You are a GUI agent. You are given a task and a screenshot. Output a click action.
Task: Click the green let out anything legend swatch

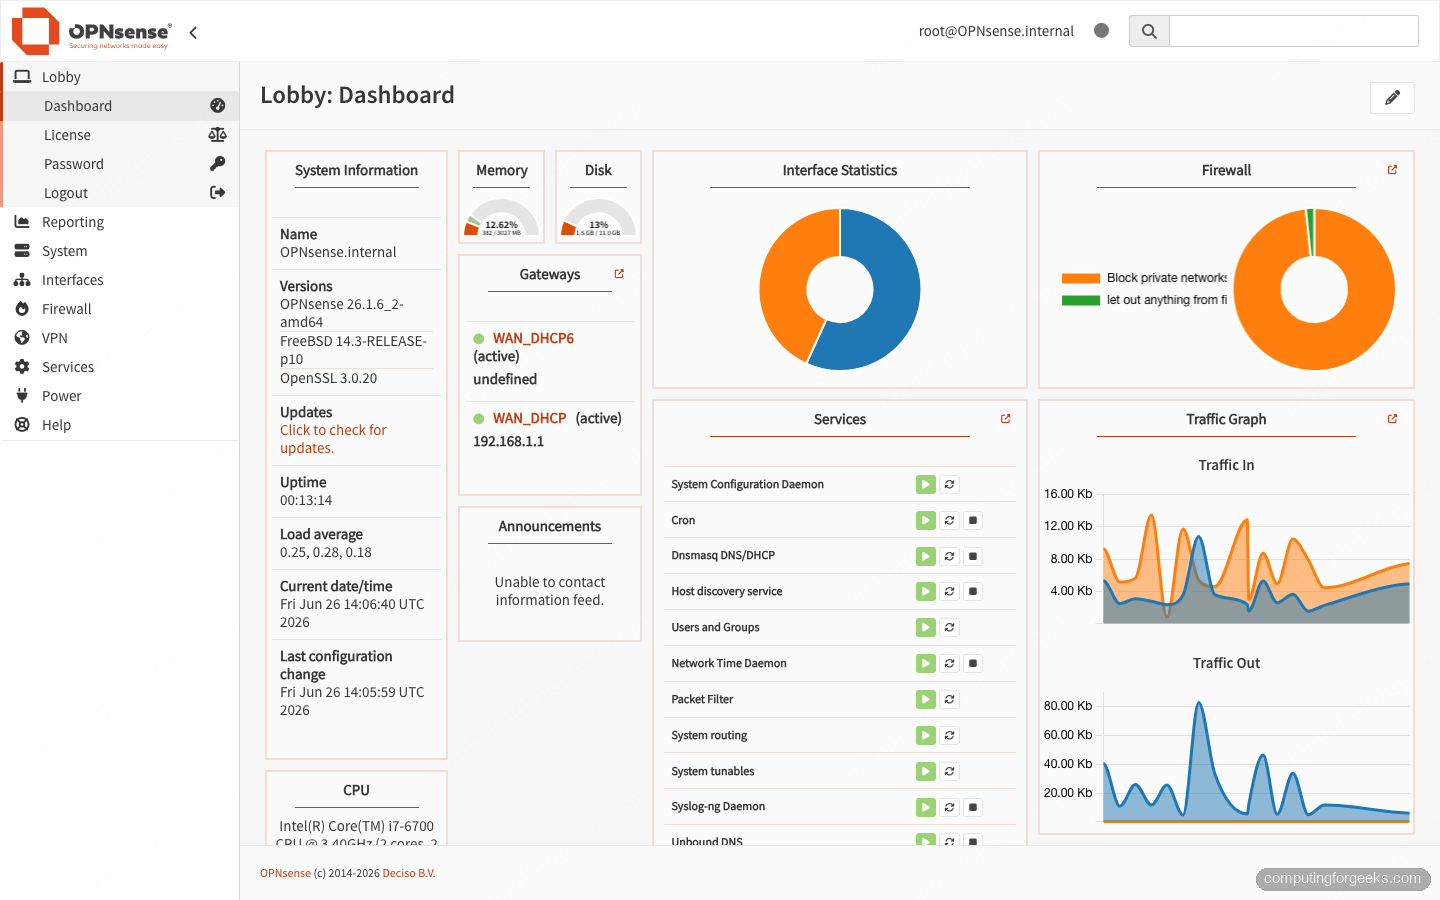click(1081, 300)
